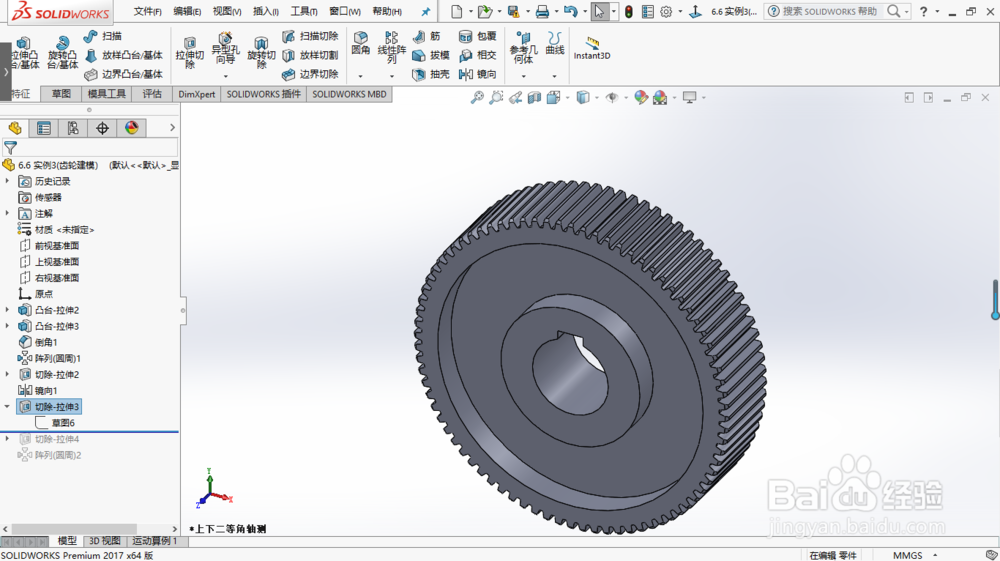Apply 圆角 fillet tool
Image resolution: width=1000 pixels, height=561 pixels.
(360, 43)
